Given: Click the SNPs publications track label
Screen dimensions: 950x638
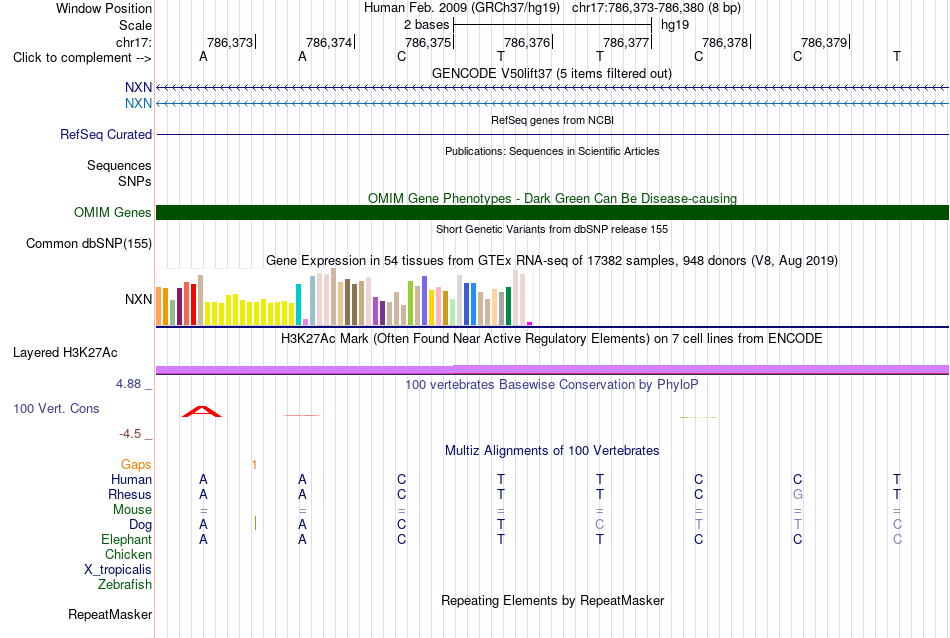Looking at the screenshot, I should 135,181.
